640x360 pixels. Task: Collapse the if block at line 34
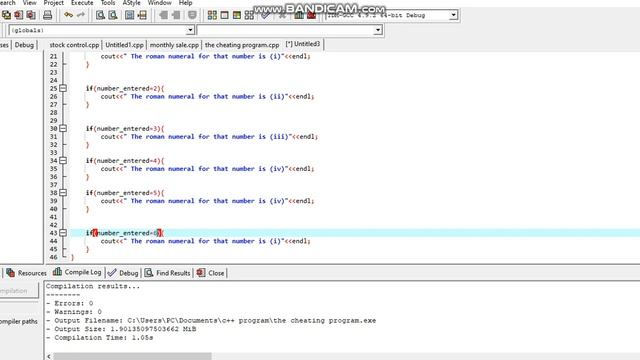coord(63,160)
